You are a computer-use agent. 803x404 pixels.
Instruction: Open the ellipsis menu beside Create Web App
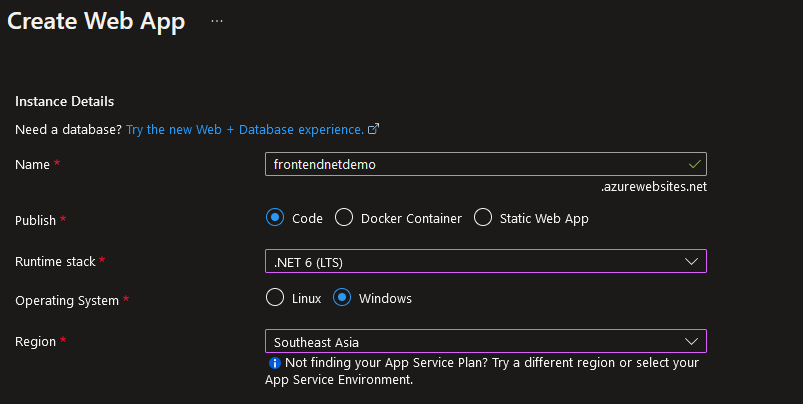[x=217, y=21]
